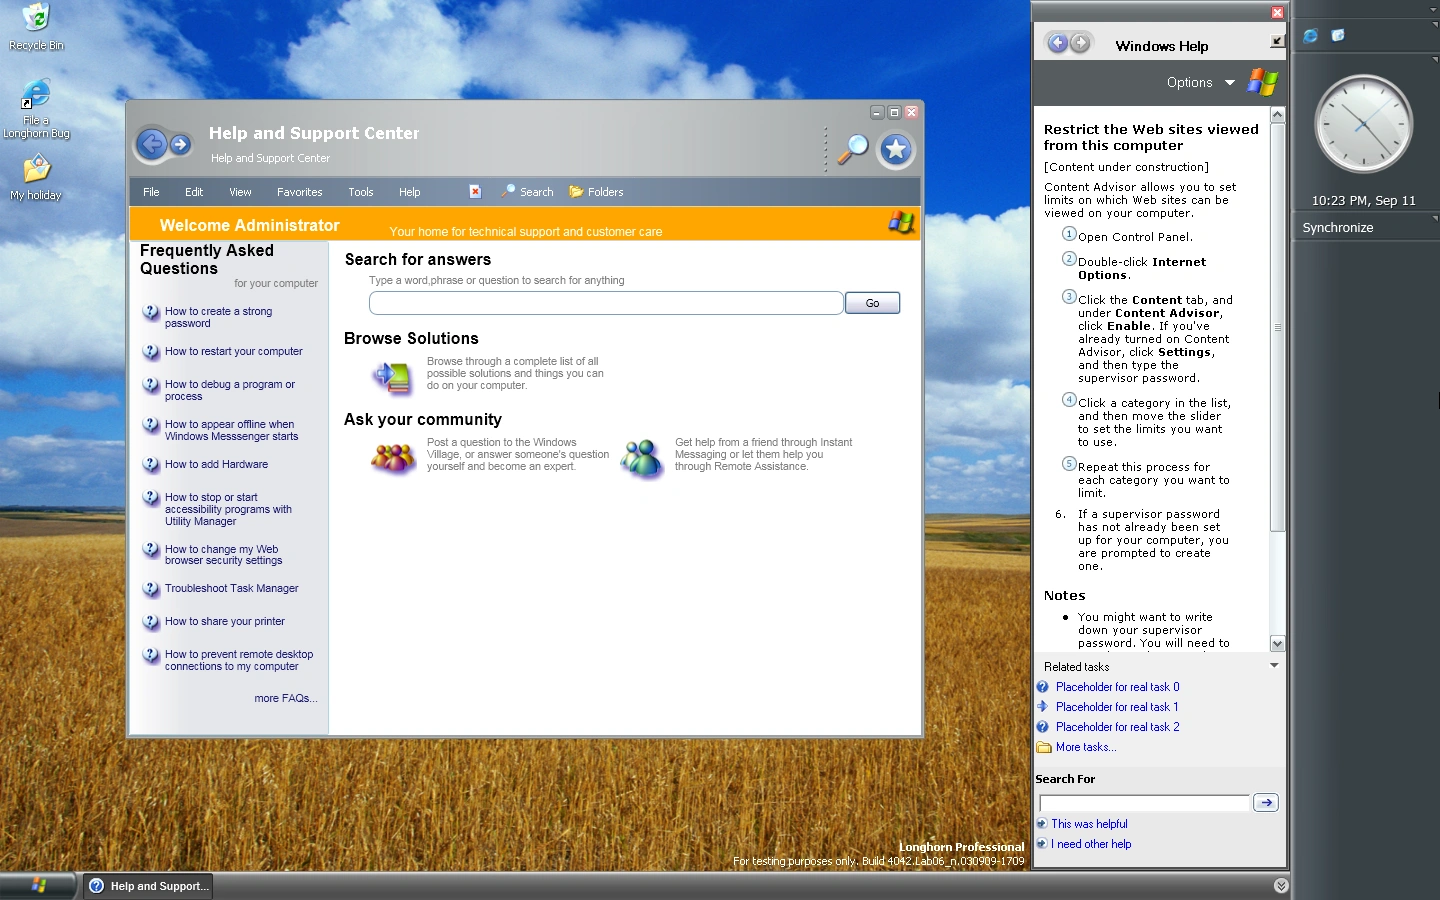The image size is (1440, 900).
Task: Click the double-chevron at sidebar bottom
Action: click(1281, 886)
